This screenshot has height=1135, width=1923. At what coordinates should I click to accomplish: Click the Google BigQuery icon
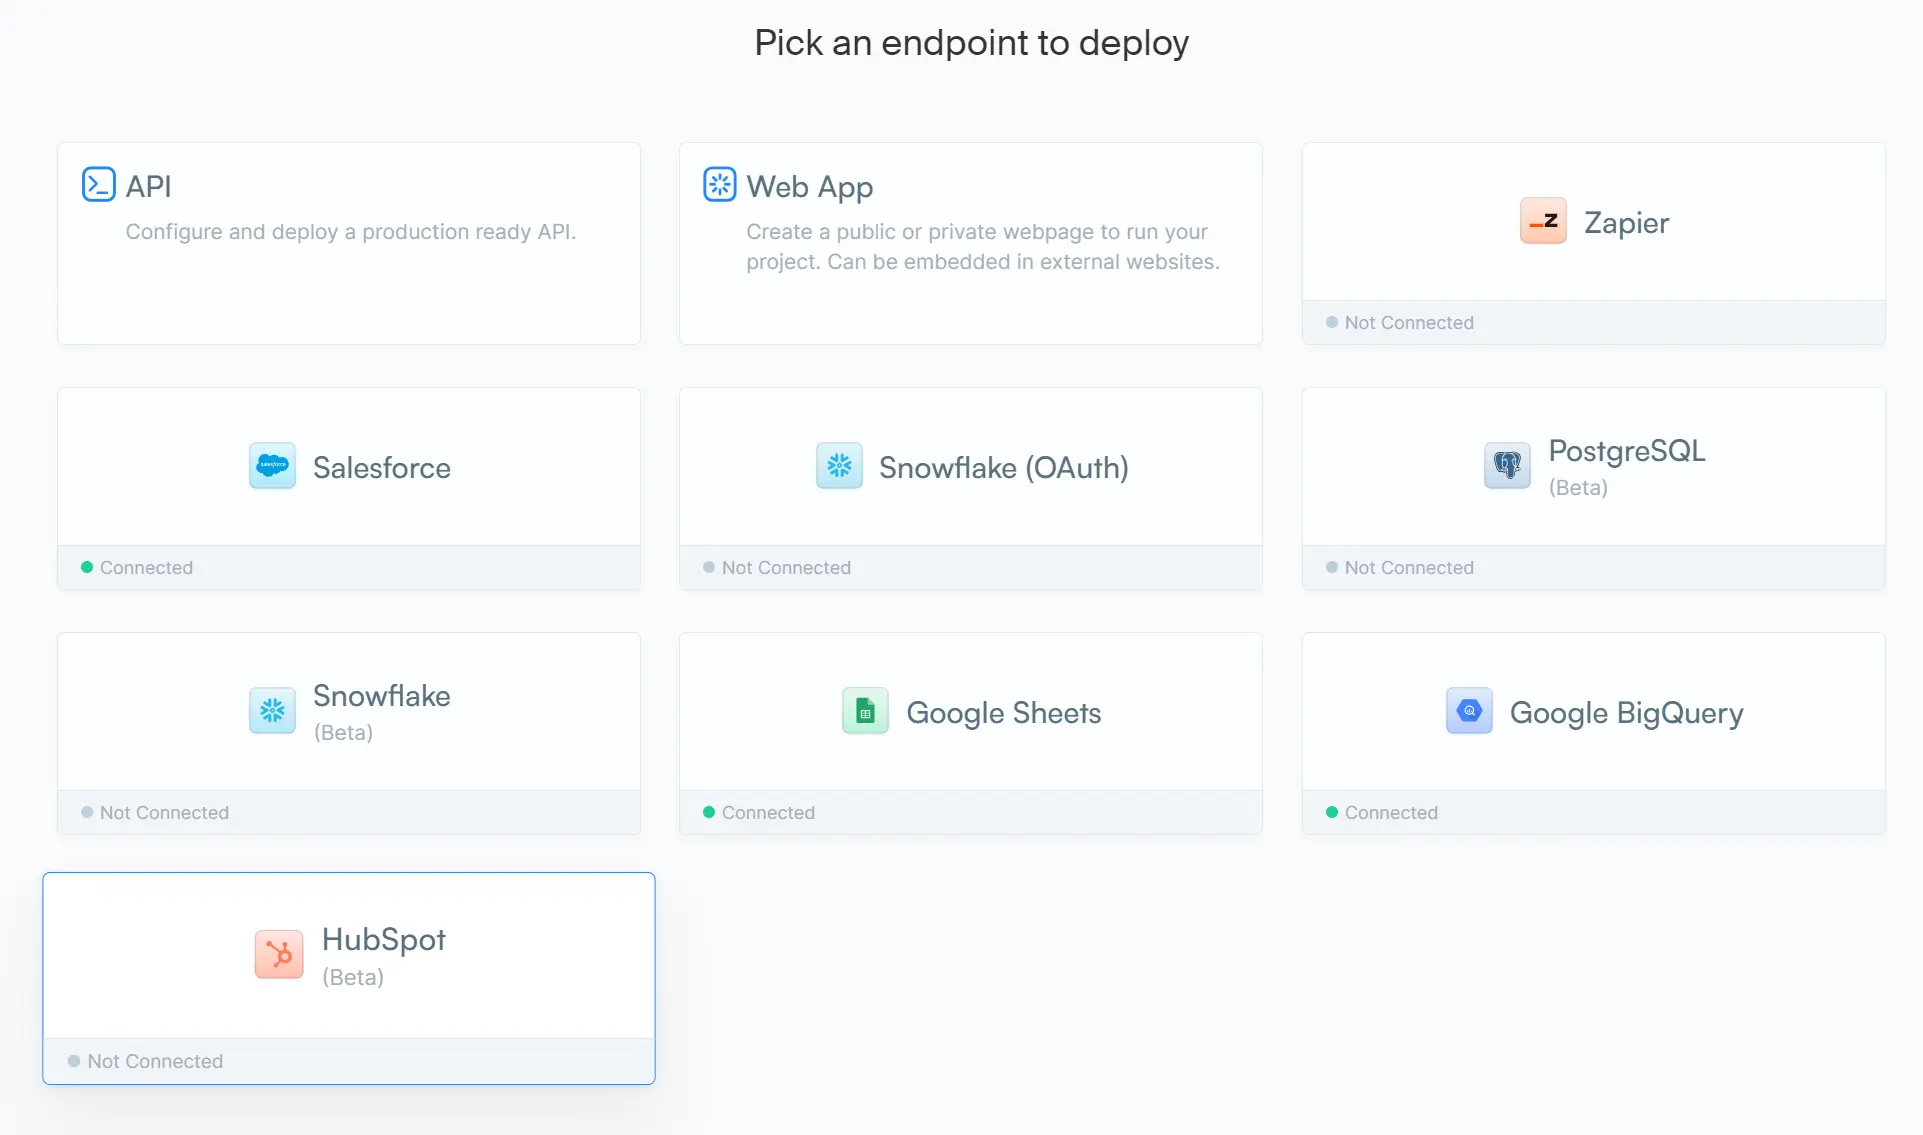[1468, 711]
